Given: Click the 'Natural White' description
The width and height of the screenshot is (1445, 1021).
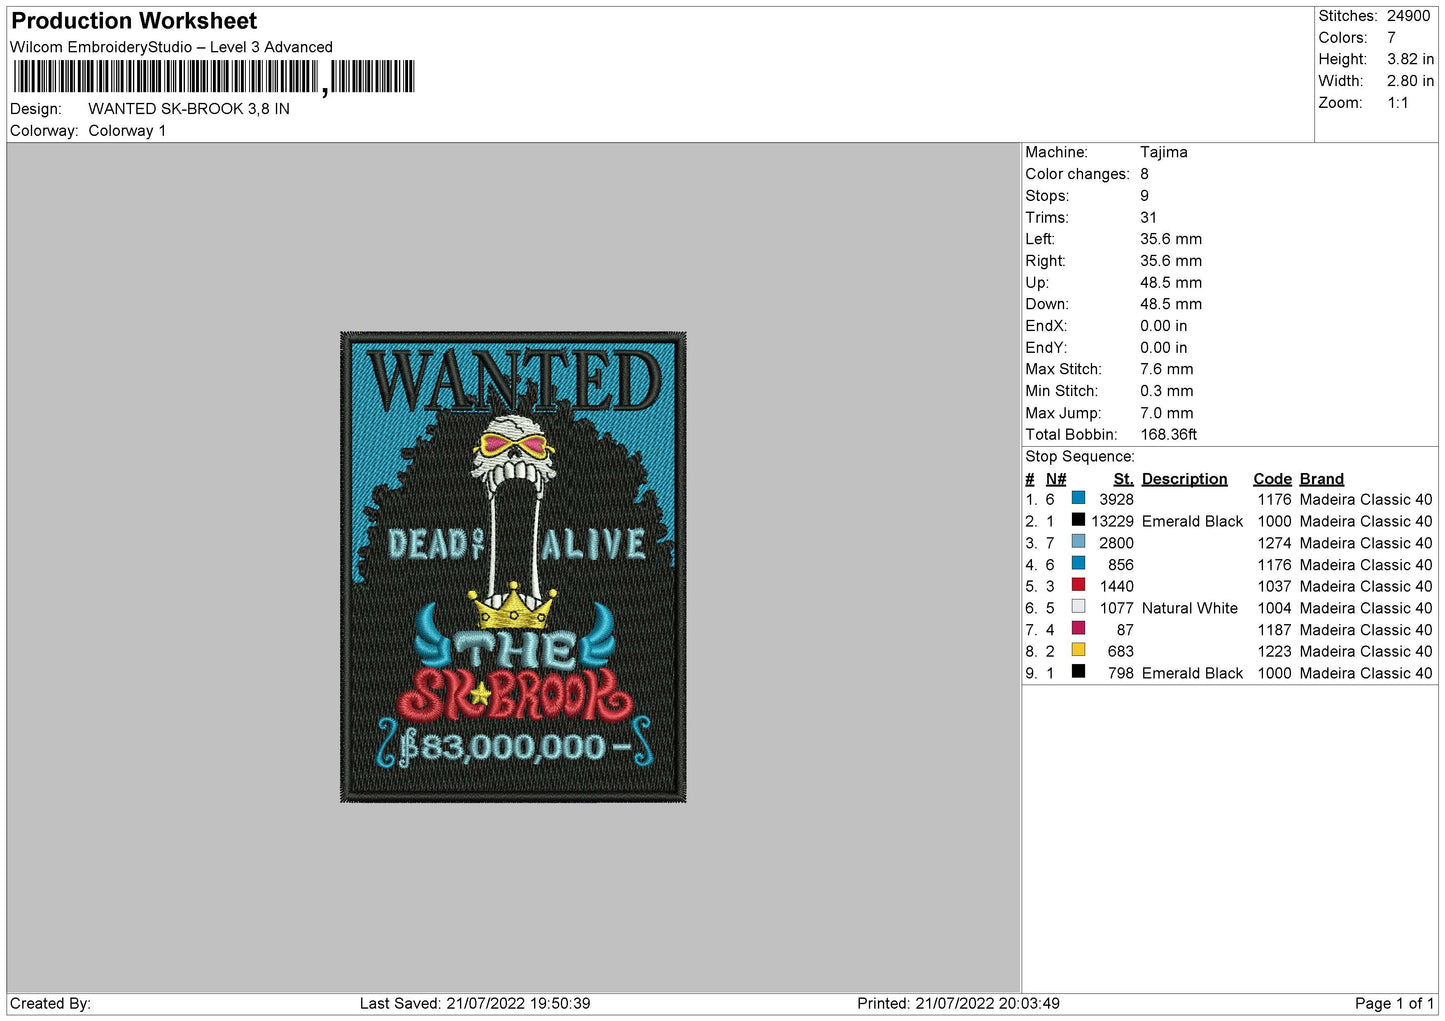Looking at the screenshot, I should pos(1189,608).
